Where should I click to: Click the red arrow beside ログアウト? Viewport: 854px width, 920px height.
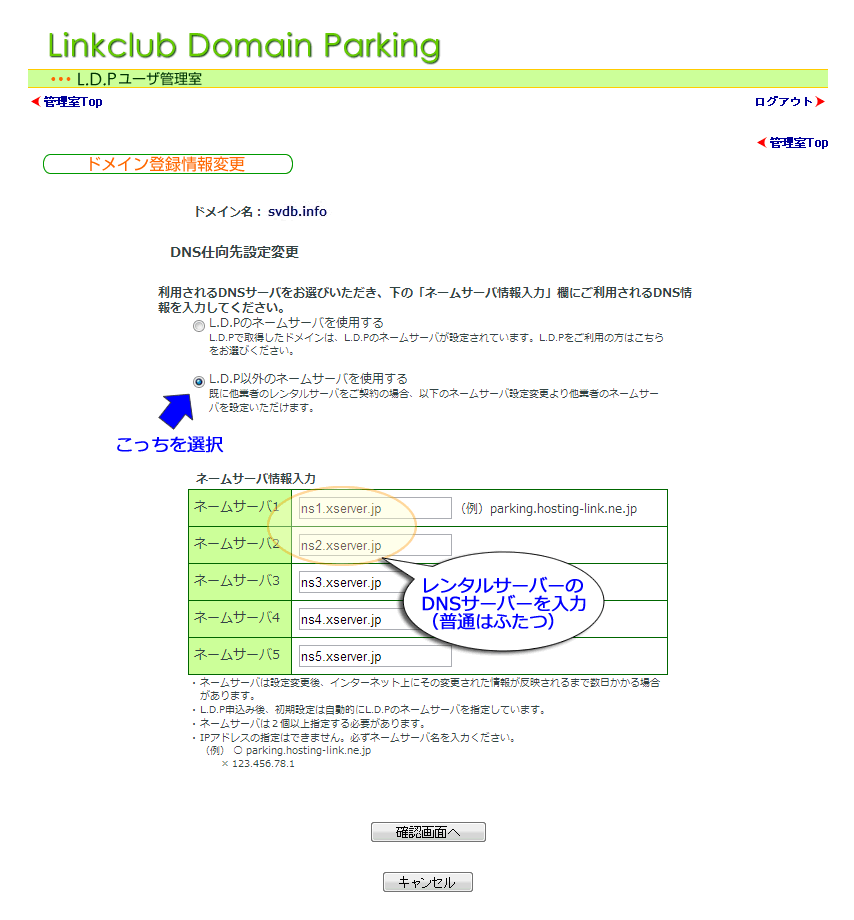point(821,102)
